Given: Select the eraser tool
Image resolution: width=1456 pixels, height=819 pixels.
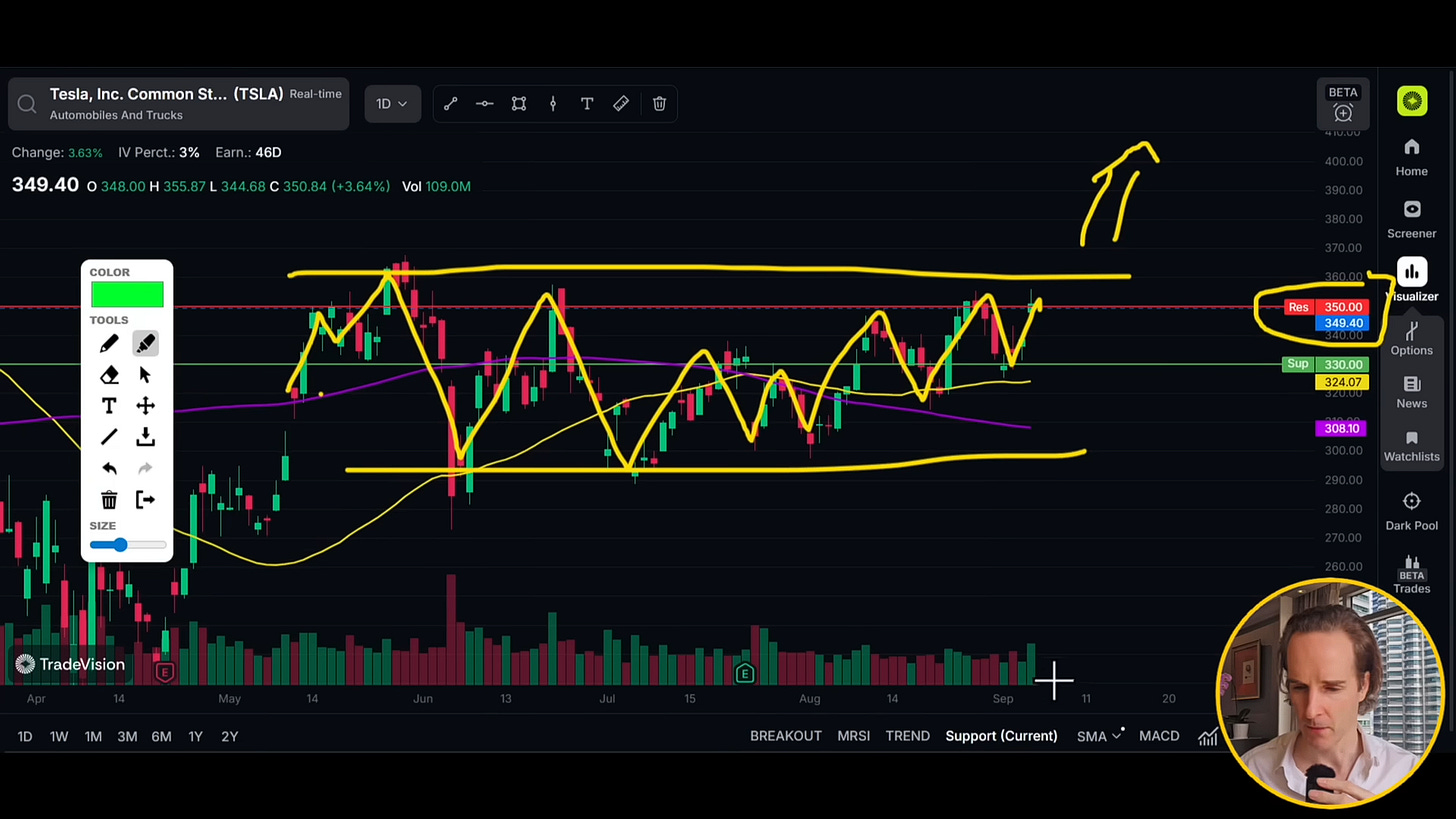Looking at the screenshot, I should (109, 375).
